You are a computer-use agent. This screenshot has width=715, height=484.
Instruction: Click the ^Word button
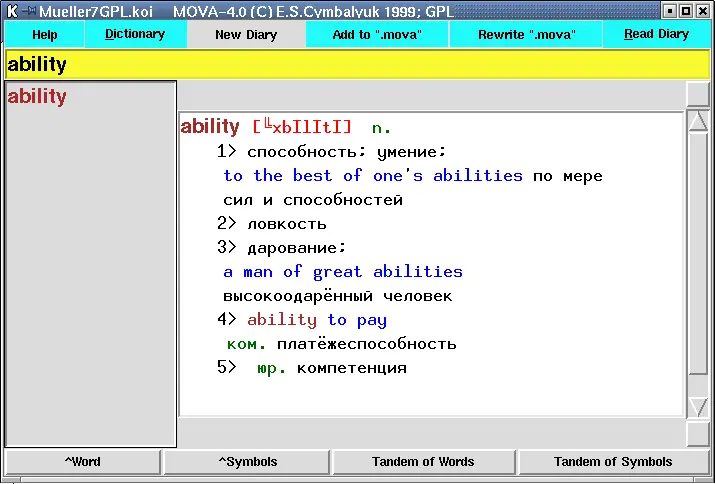[82, 462]
